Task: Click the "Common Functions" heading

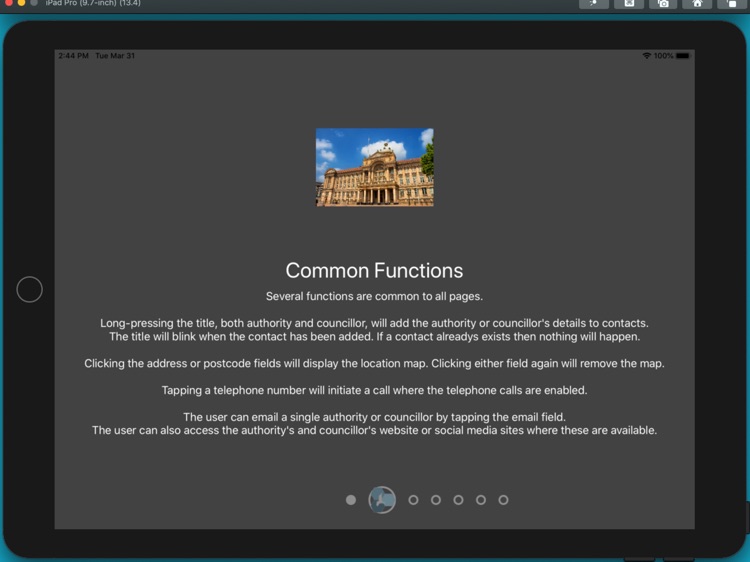Action: click(x=374, y=271)
